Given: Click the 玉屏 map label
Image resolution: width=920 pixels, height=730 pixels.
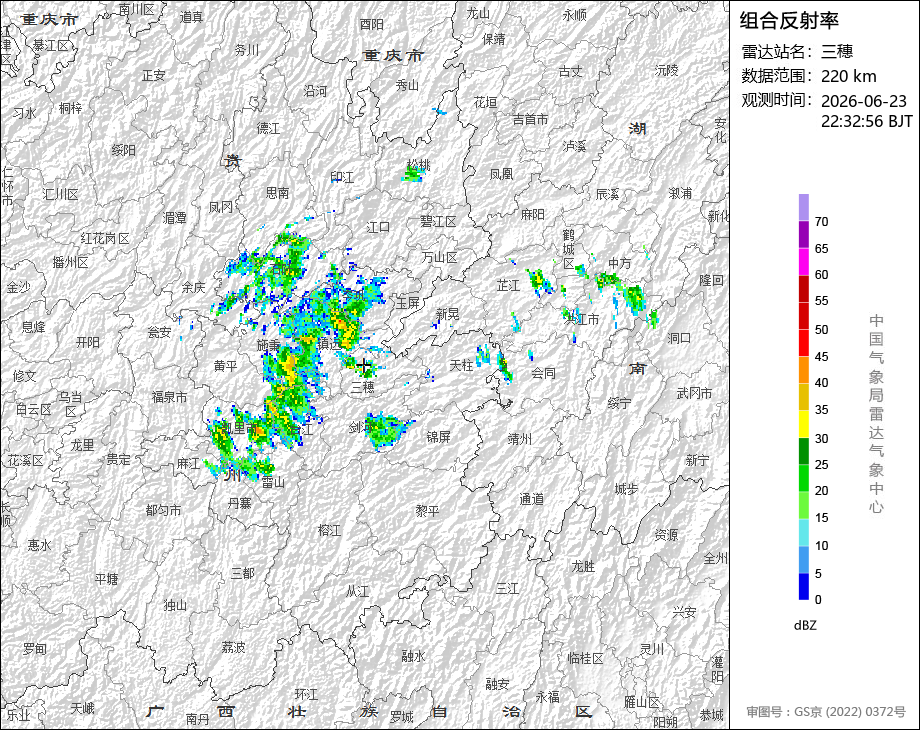Looking at the screenshot, I should pyautogui.click(x=407, y=303).
